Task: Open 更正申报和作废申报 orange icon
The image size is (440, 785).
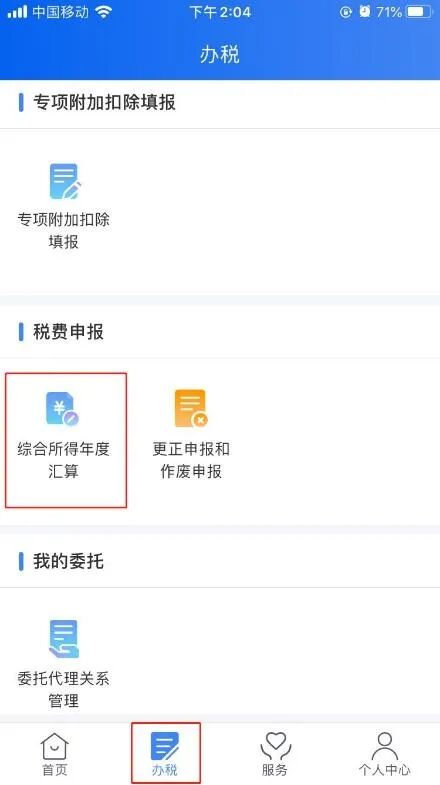Action: click(x=191, y=409)
